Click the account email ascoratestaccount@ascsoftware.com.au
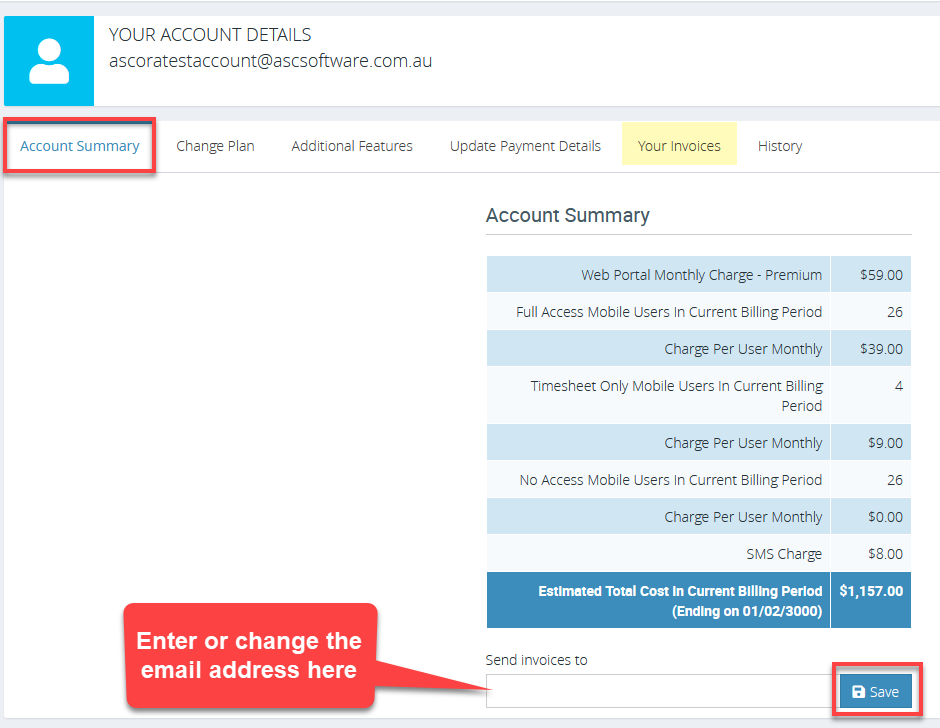The image size is (940, 728). coord(270,61)
